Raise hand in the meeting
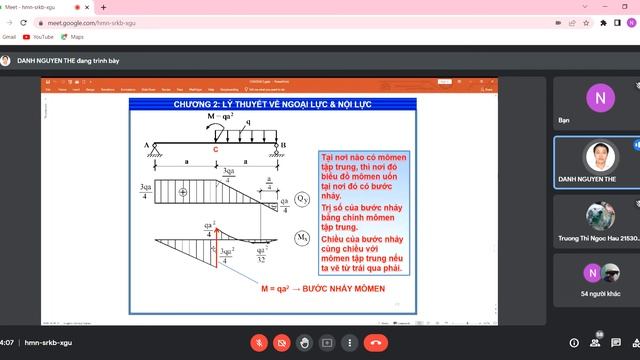 pyautogui.click(x=304, y=343)
